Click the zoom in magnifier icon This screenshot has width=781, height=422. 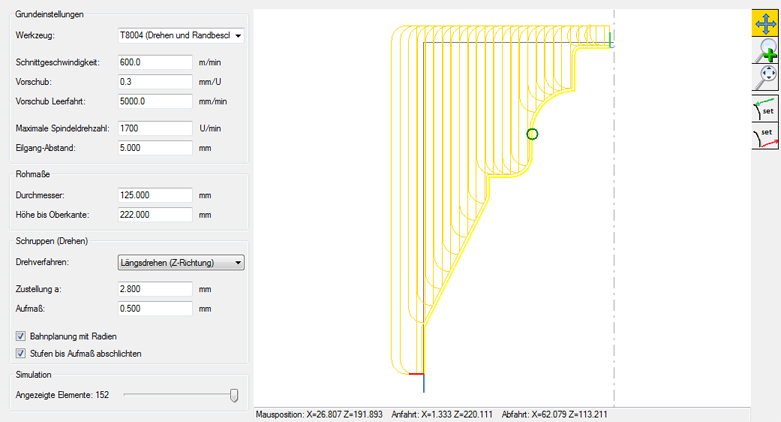tap(765, 49)
